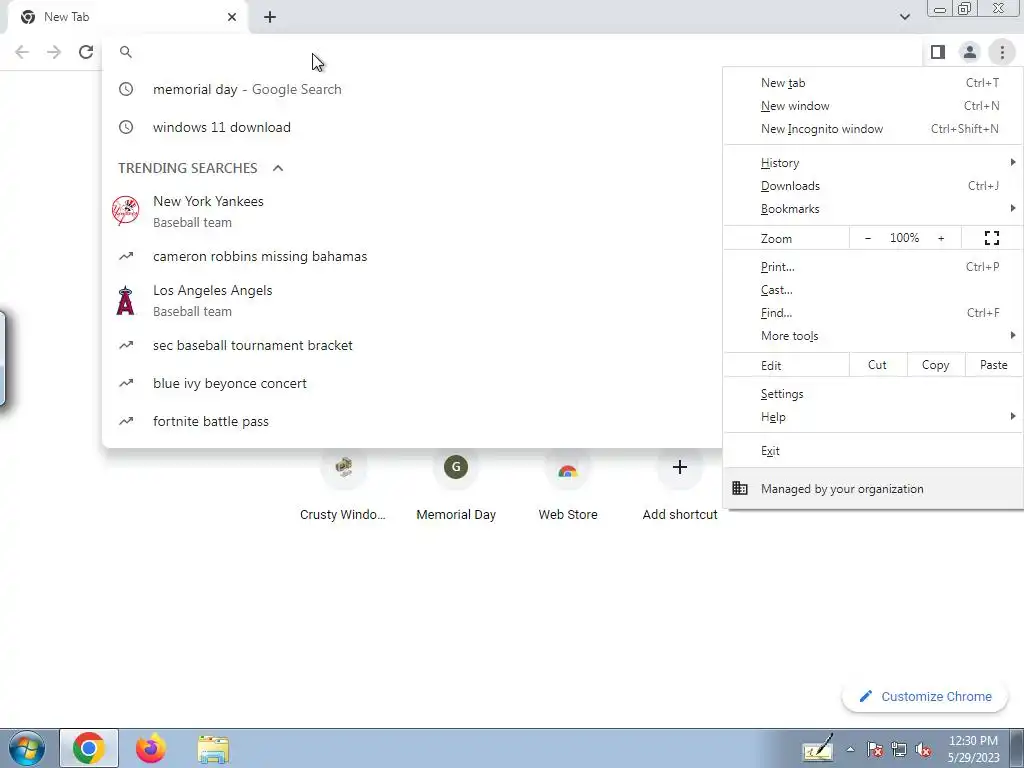Click Exit in the Chrome menu

coord(873,451)
